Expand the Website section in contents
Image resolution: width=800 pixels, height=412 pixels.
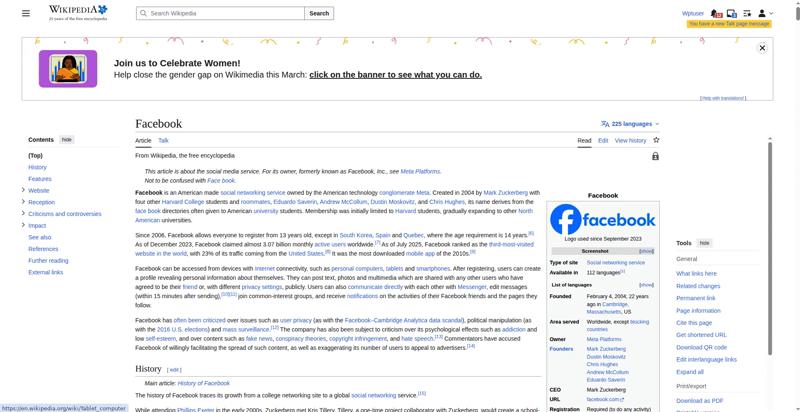(x=23, y=190)
